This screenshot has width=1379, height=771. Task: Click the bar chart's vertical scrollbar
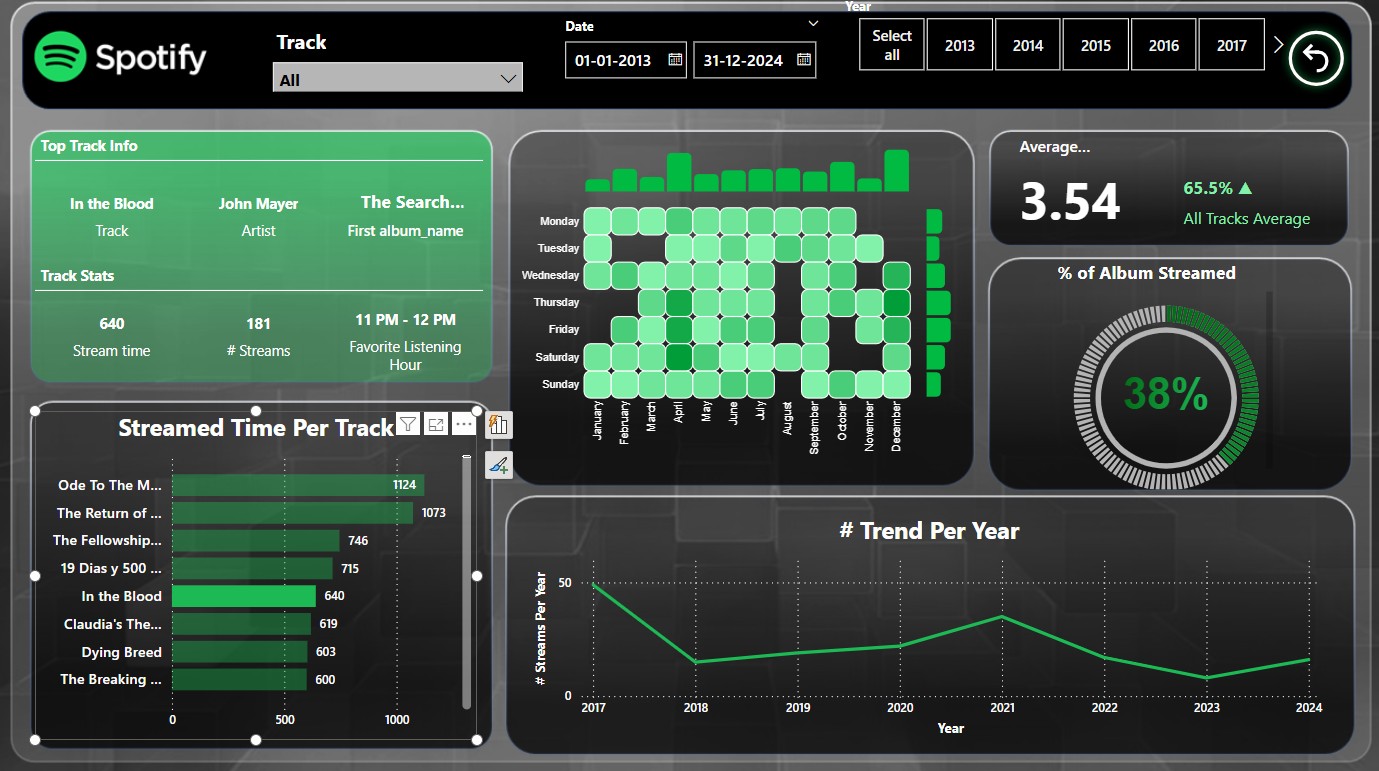[x=466, y=580]
